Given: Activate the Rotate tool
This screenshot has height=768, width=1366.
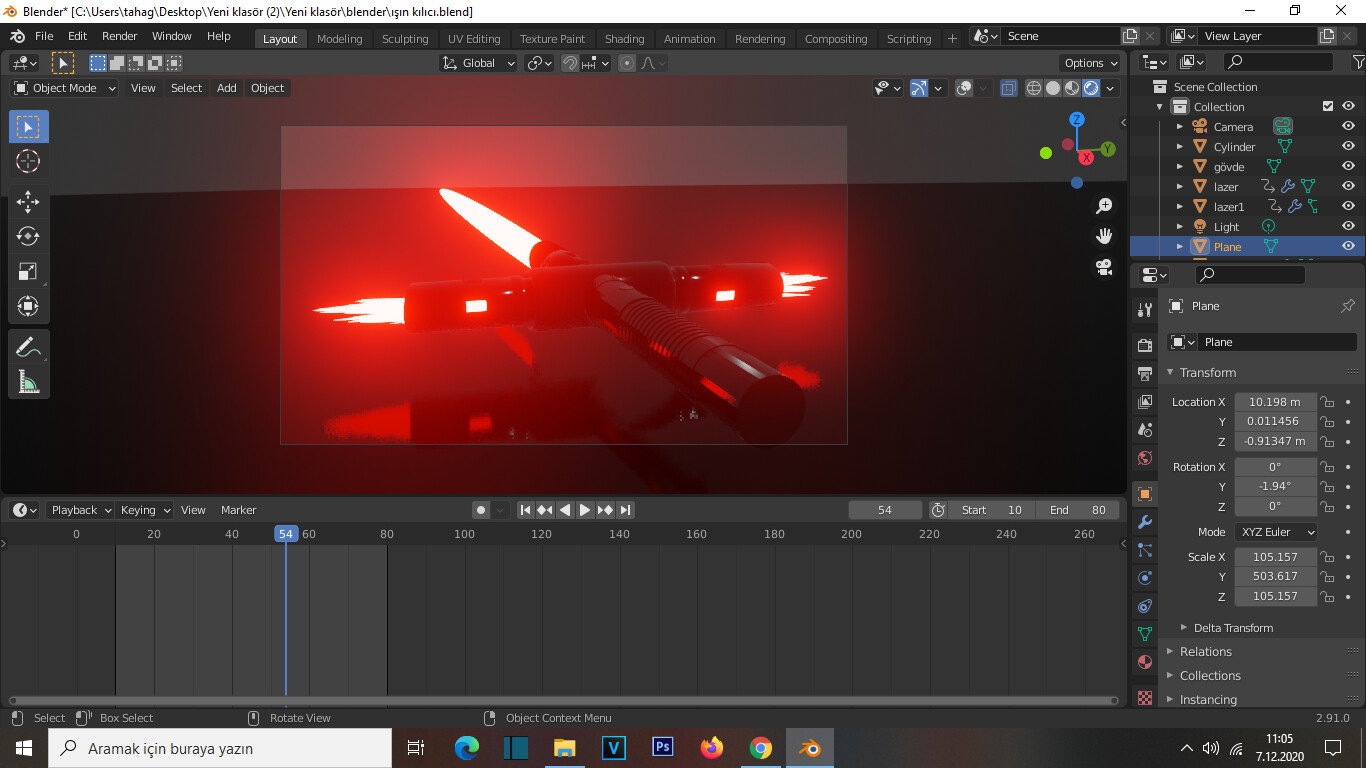Looking at the screenshot, I should [x=28, y=236].
